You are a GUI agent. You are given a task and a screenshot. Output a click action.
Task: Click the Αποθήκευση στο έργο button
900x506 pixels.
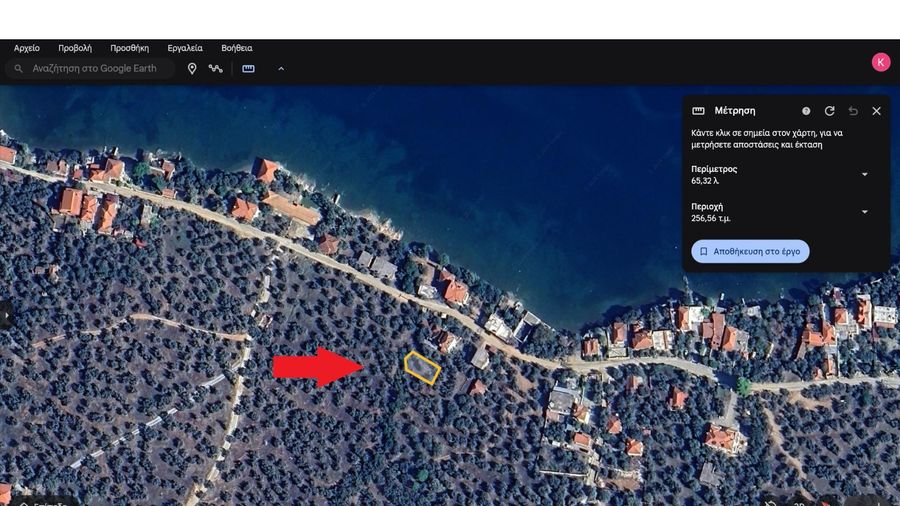750,252
